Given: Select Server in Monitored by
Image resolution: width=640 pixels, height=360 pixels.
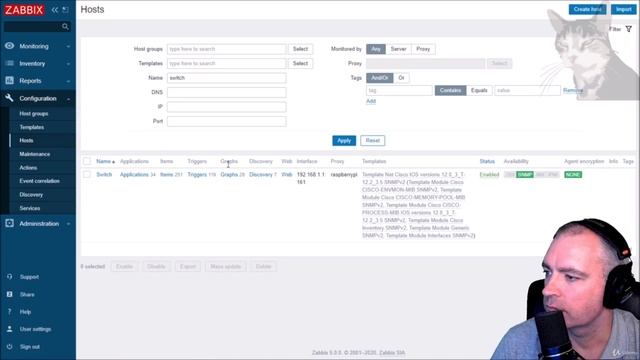Looking at the screenshot, I should click(398, 49).
